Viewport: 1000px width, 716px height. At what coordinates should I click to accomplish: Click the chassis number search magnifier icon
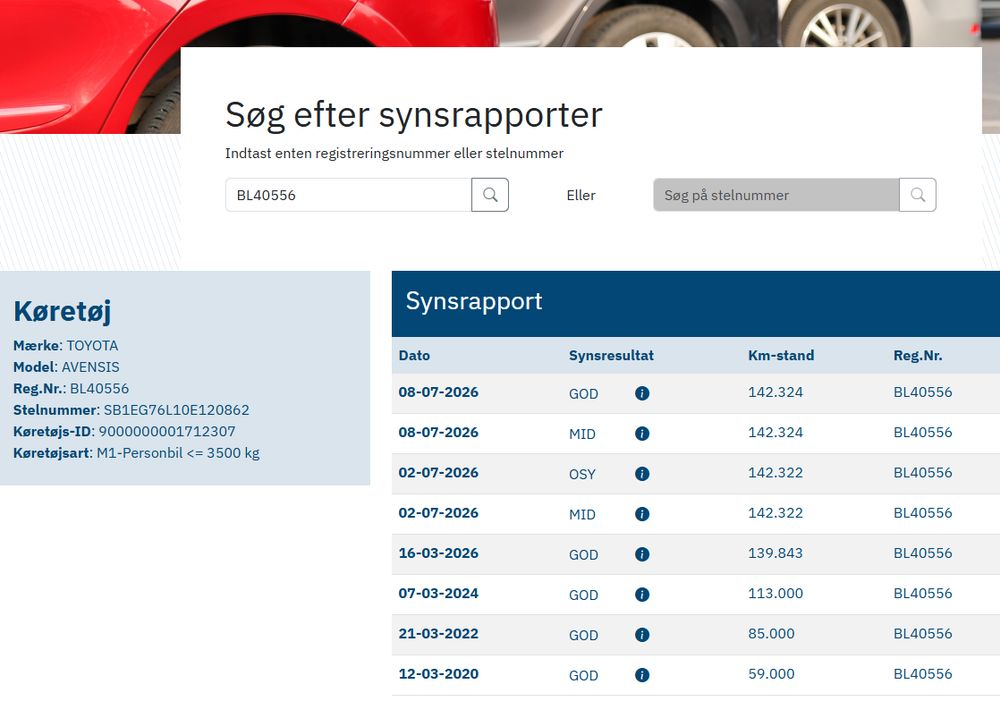pos(918,195)
